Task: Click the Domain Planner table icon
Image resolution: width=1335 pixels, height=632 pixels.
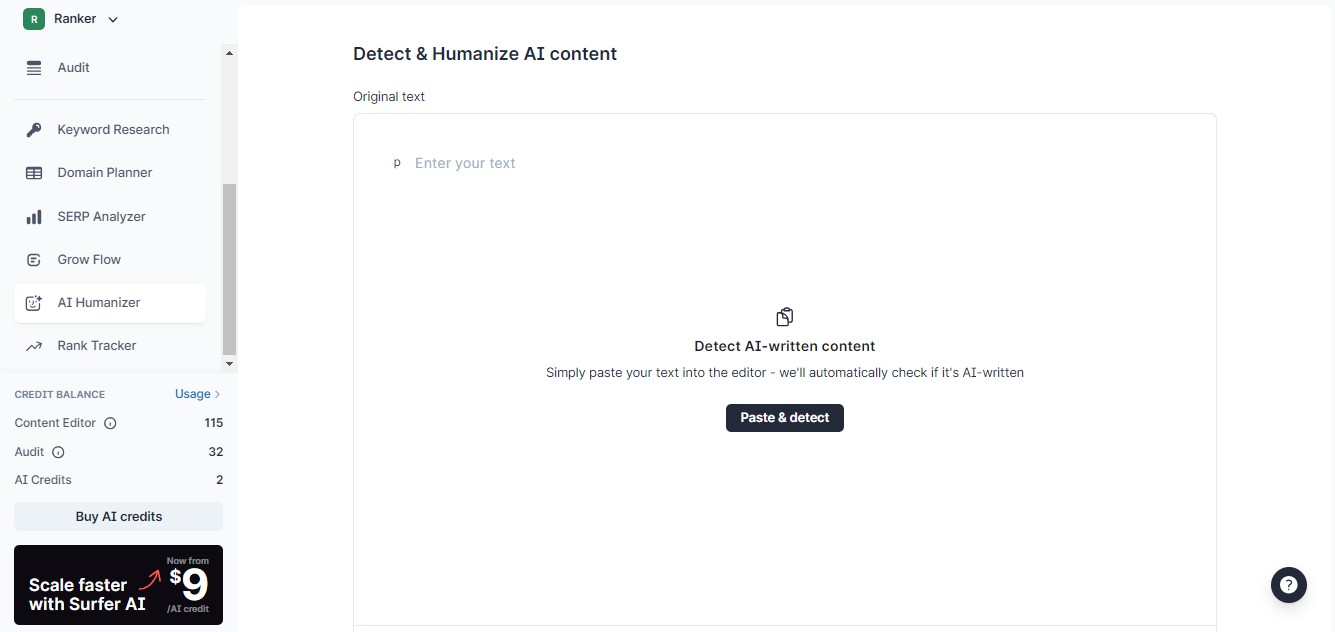Action: point(34,173)
